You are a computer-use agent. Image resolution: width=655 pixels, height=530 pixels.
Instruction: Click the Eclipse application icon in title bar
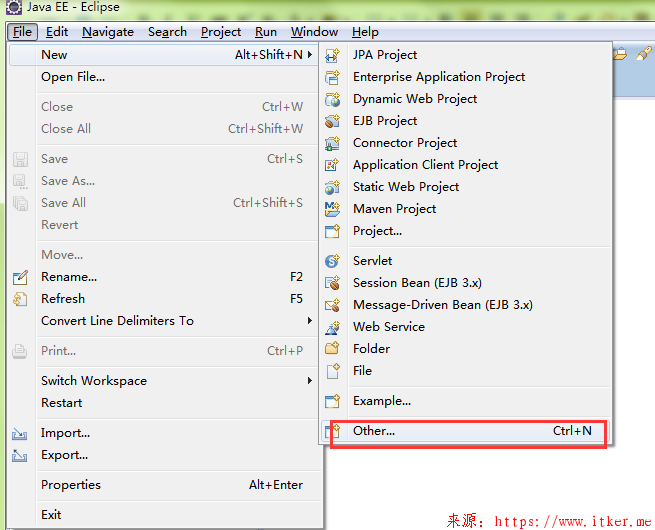[13, 7]
